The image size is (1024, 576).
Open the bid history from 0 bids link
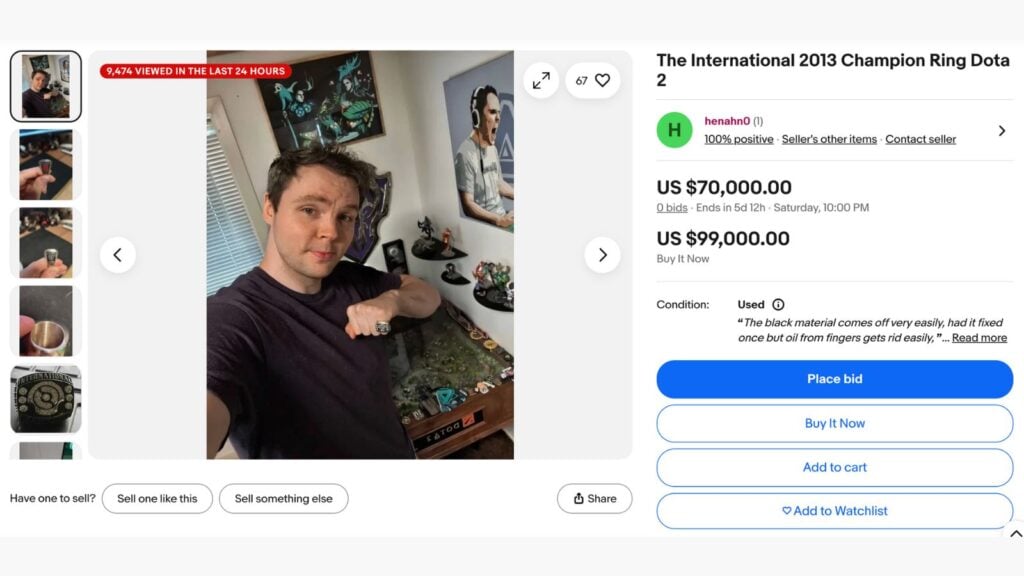(x=670, y=208)
